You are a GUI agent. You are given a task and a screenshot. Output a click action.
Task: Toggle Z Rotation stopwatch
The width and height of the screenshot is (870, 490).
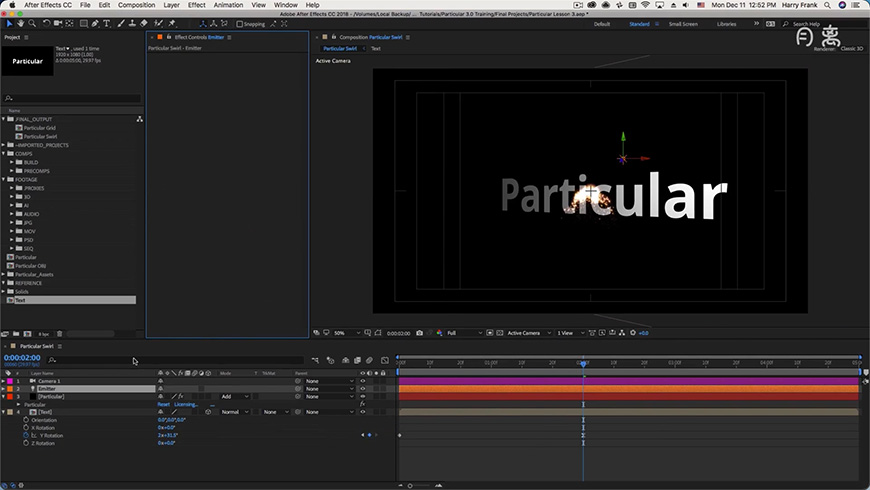click(x=26, y=443)
